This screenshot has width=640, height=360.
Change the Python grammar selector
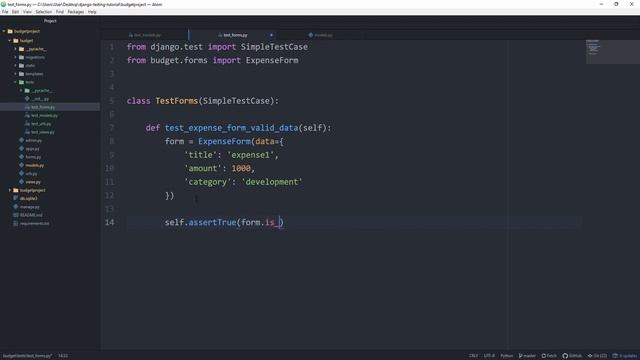pyautogui.click(x=507, y=356)
